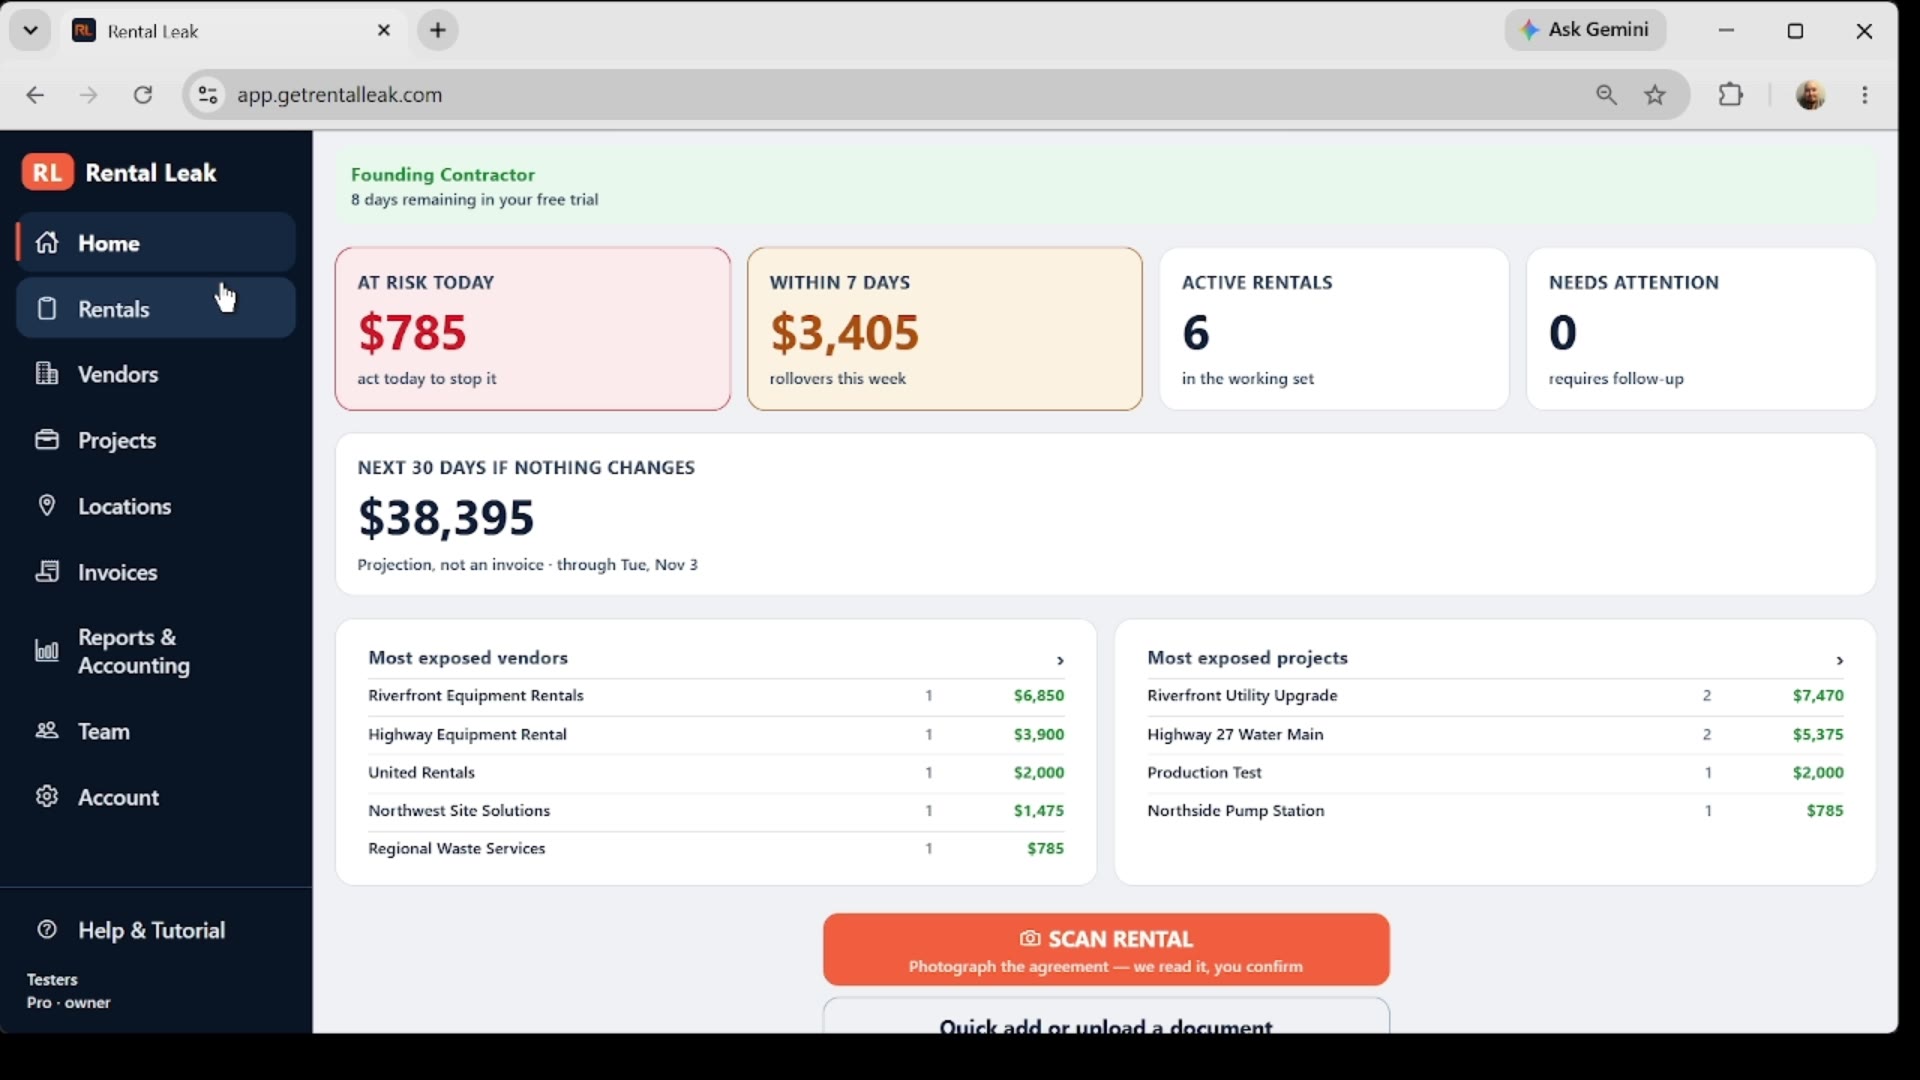Click the Active Rentals card
The width and height of the screenshot is (1920, 1080).
[x=1334, y=329]
